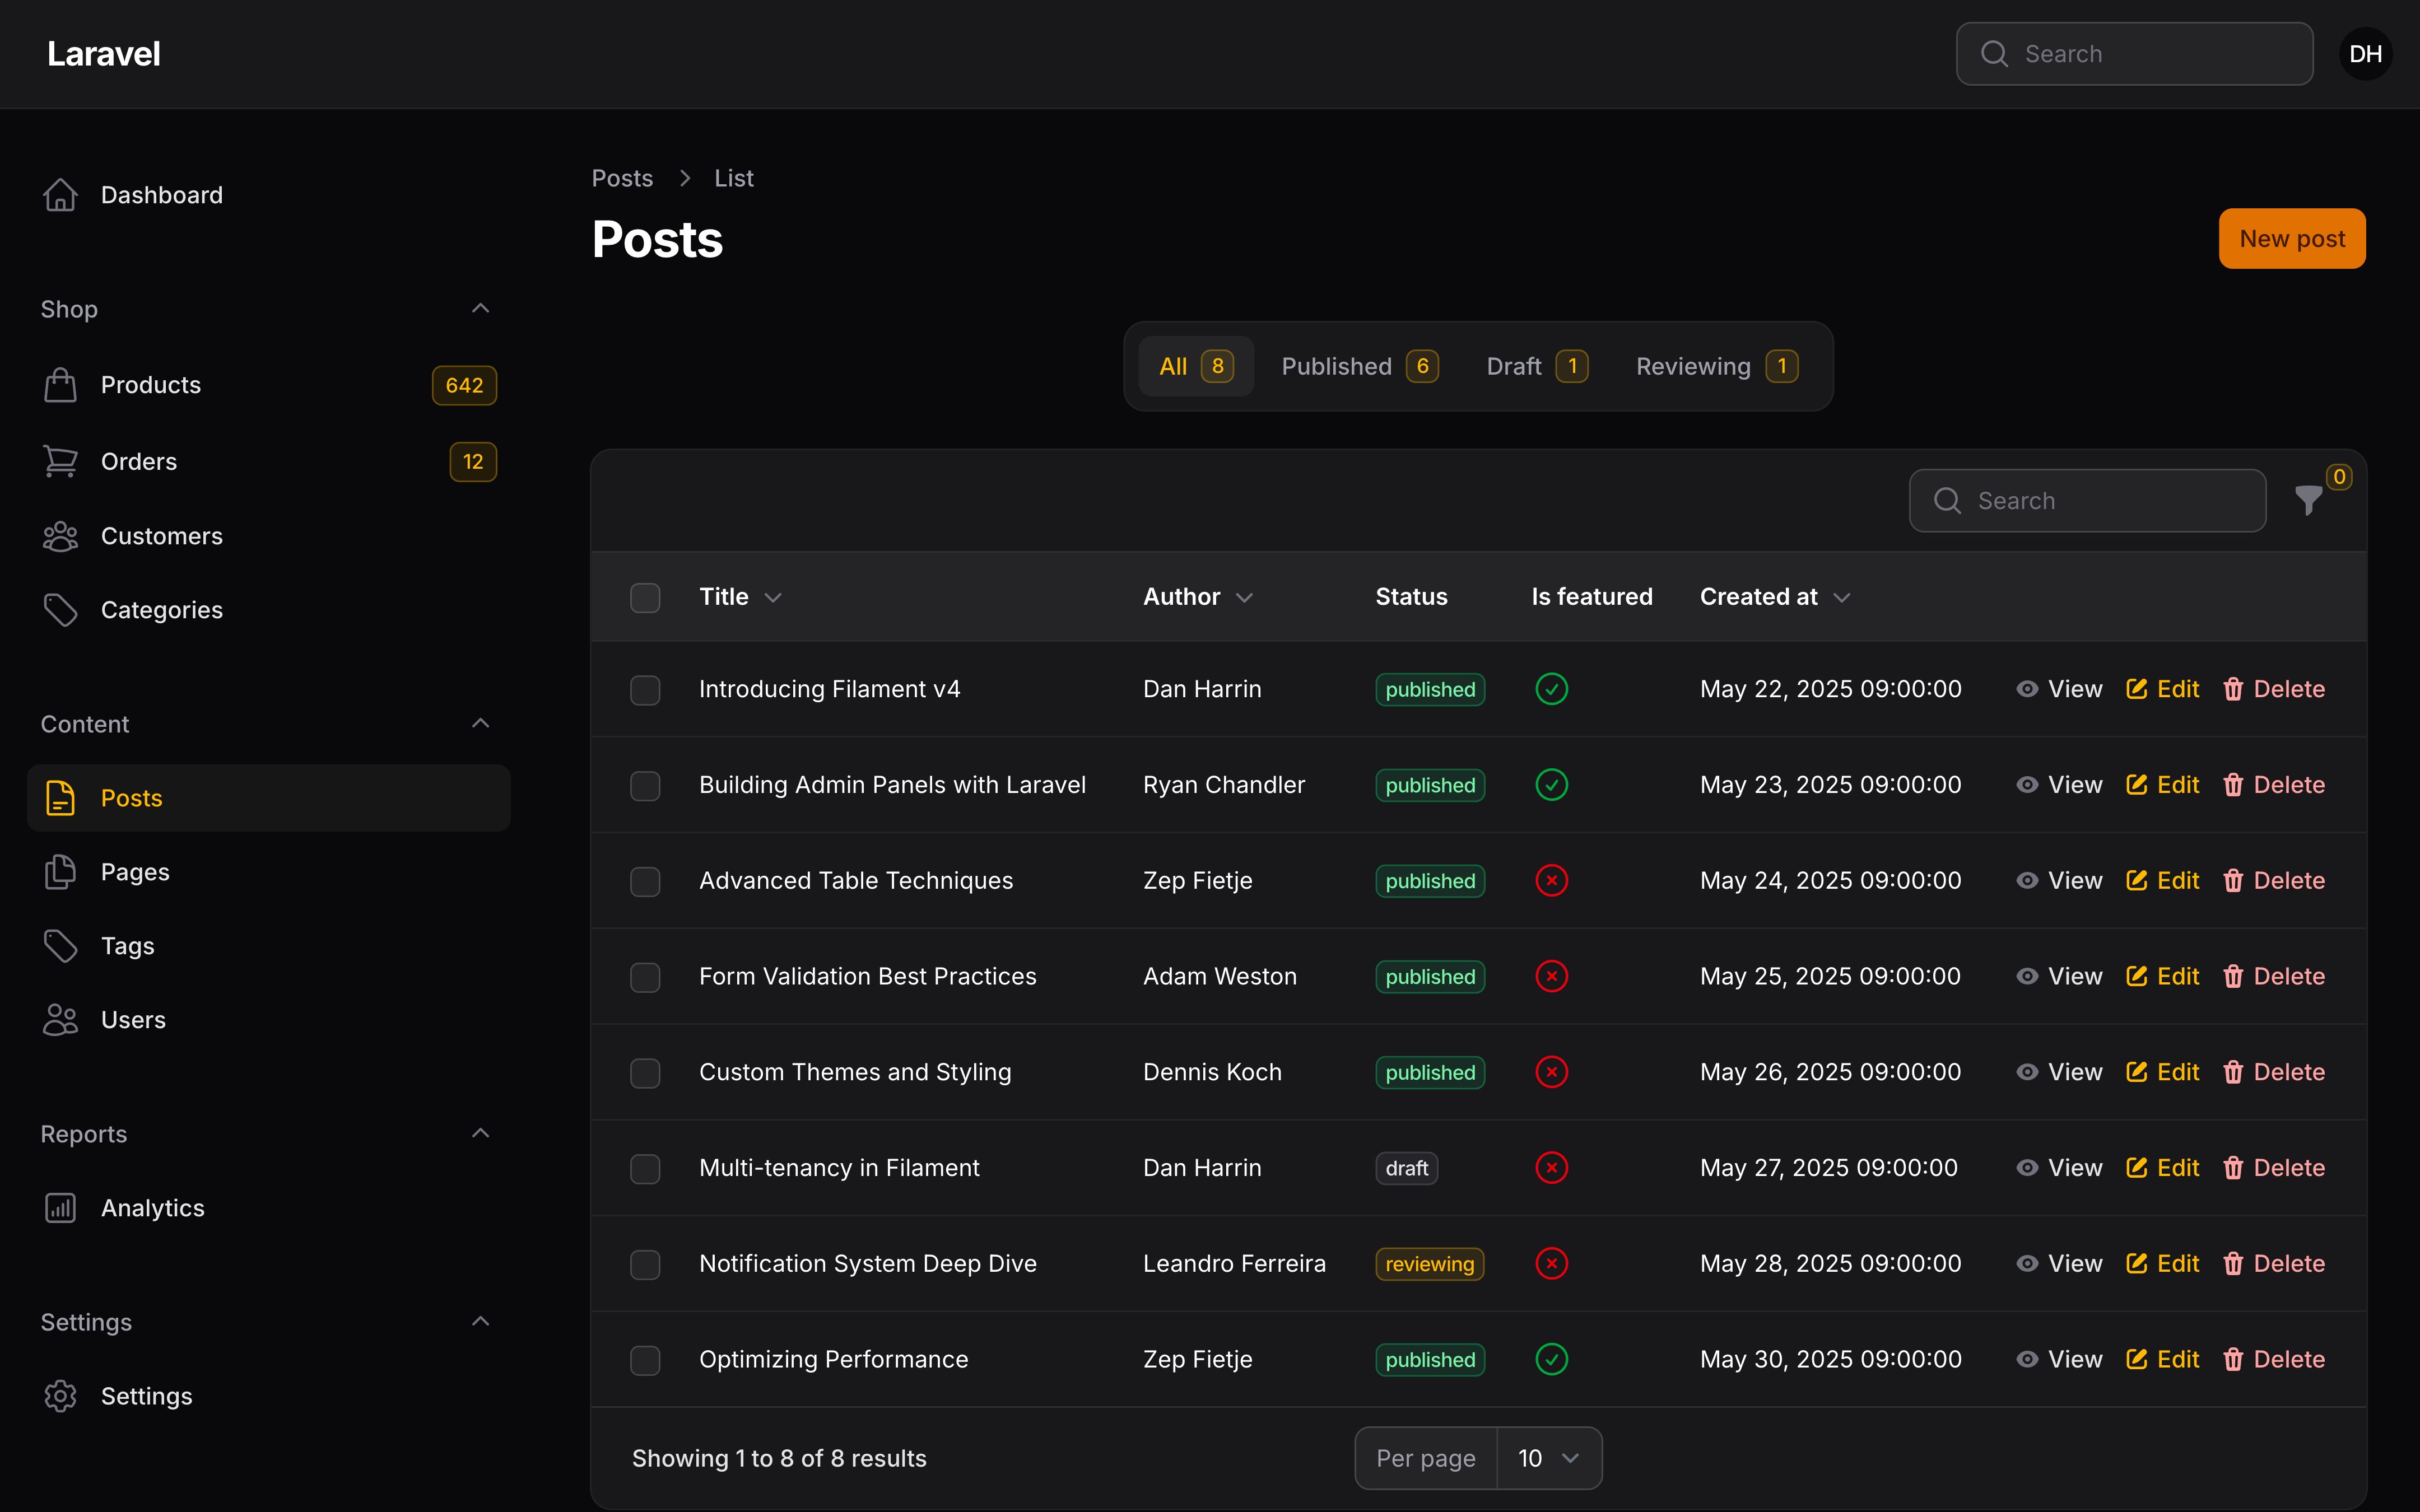2420x1512 pixels.
Task: Click the reviewing status badge
Action: pos(1429,1264)
